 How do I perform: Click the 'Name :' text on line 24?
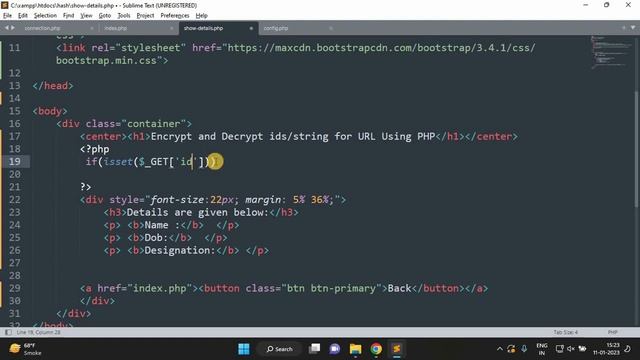click(x=162, y=225)
